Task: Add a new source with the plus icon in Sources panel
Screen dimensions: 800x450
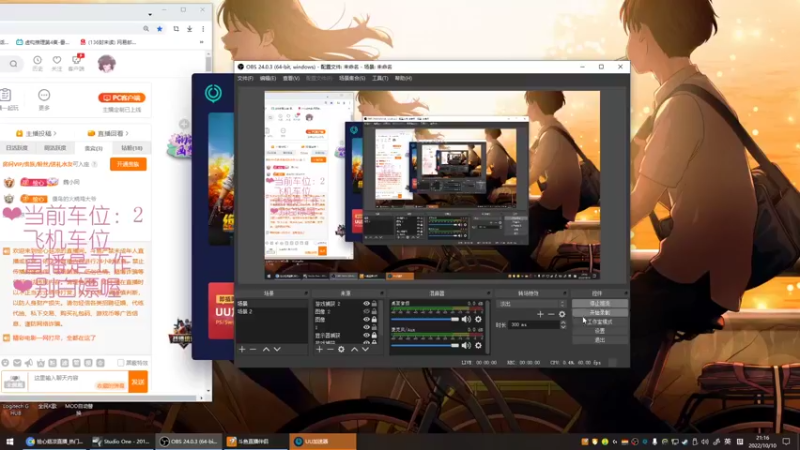Action: click(319, 349)
